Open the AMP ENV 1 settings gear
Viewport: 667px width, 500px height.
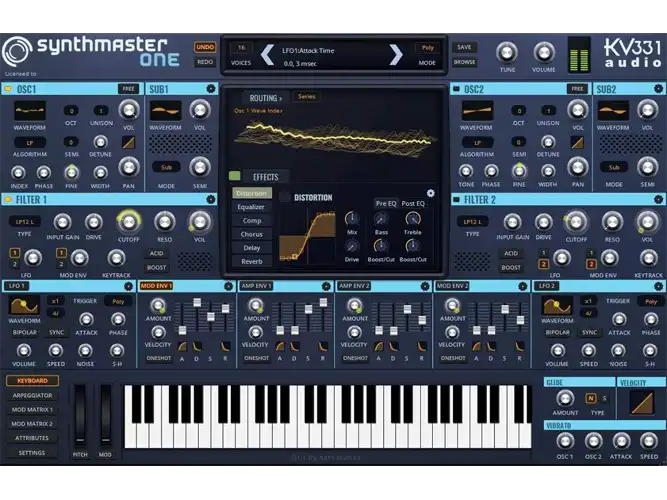pyautogui.click(x=326, y=286)
